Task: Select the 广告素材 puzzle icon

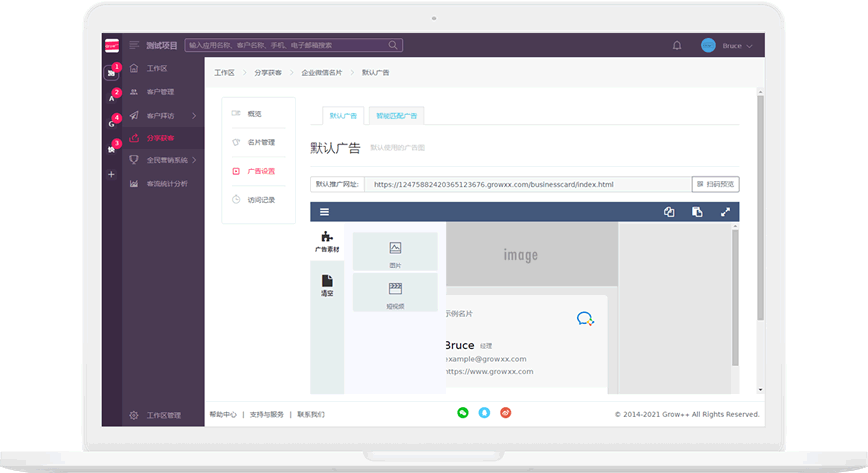Action: point(327,238)
